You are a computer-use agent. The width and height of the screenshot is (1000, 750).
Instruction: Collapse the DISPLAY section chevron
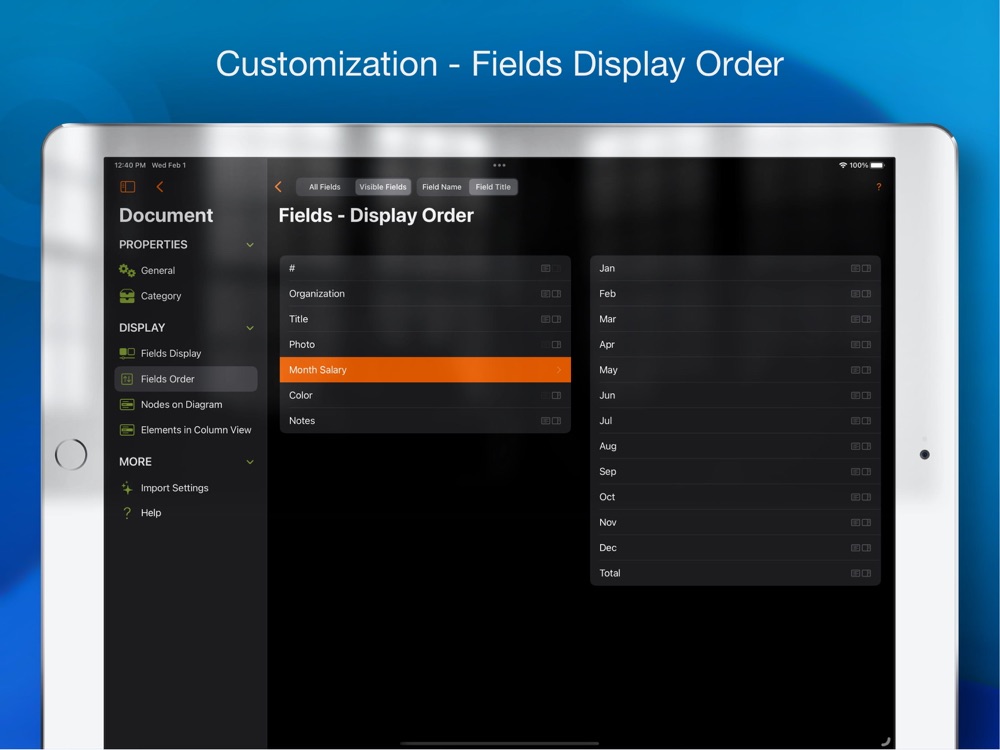(250, 328)
